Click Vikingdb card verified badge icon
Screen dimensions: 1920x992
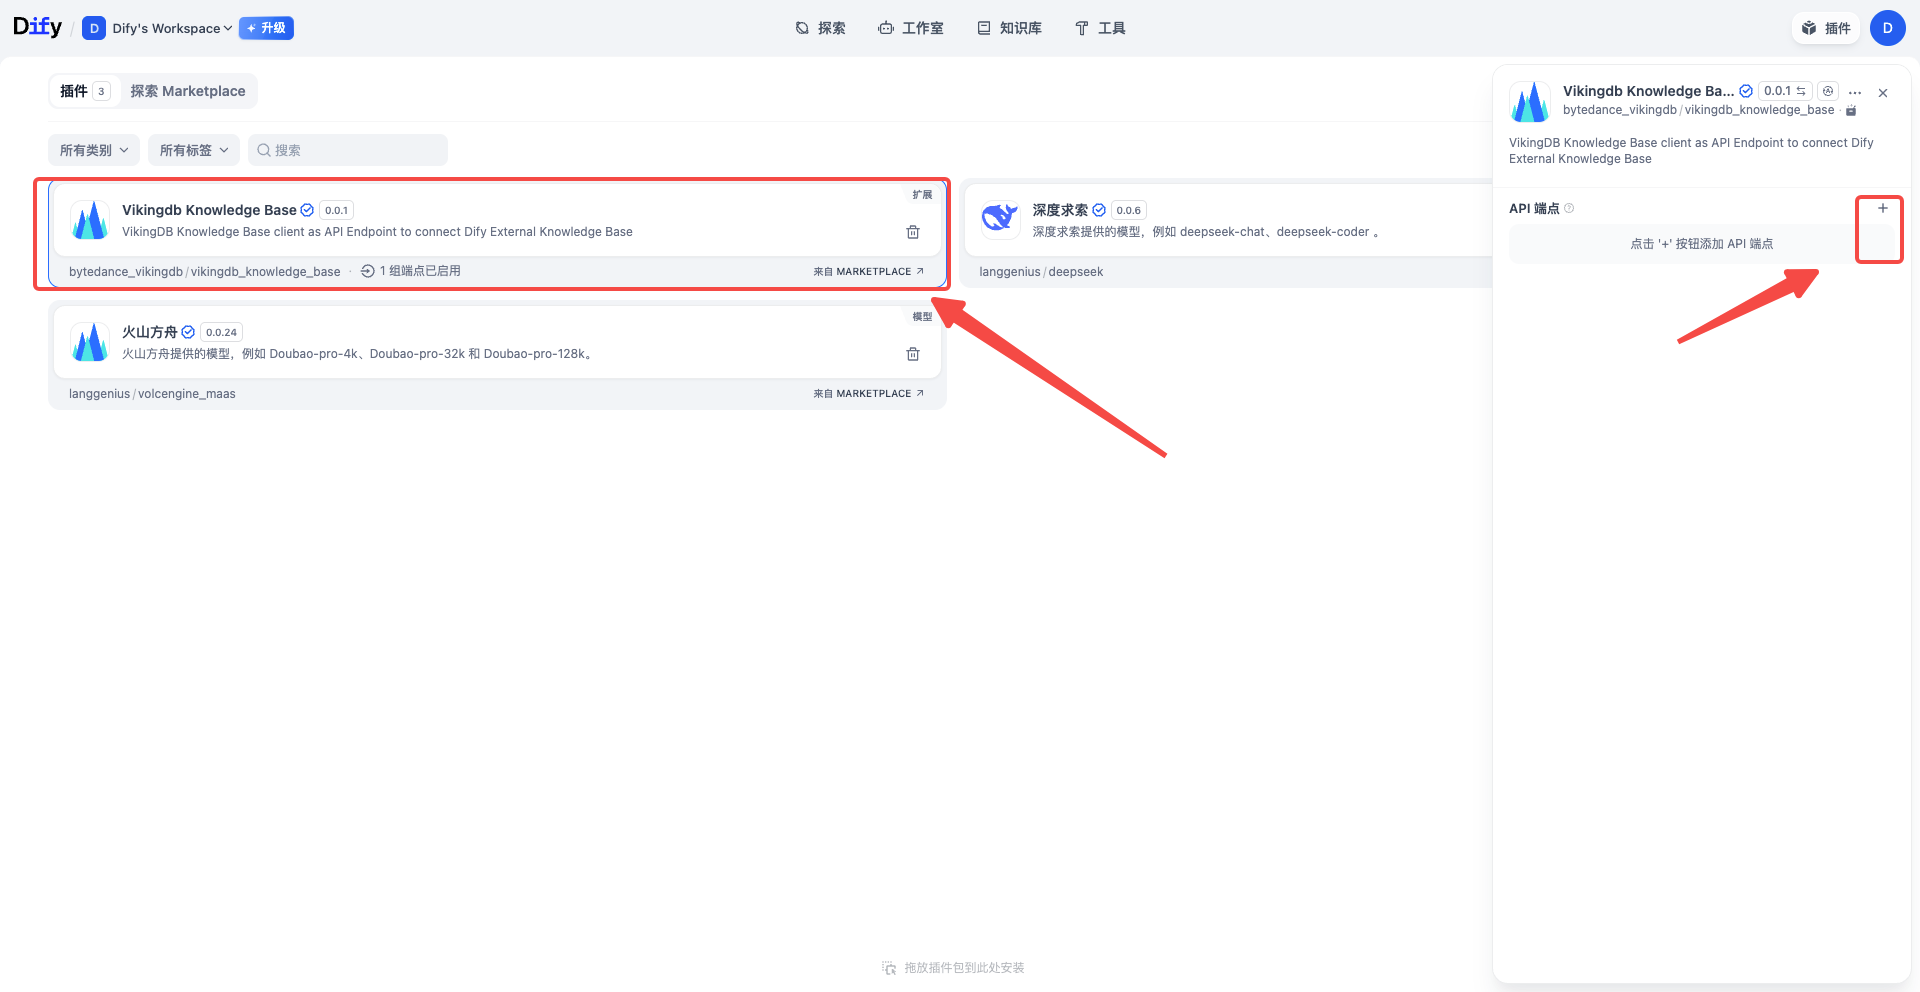tap(307, 210)
